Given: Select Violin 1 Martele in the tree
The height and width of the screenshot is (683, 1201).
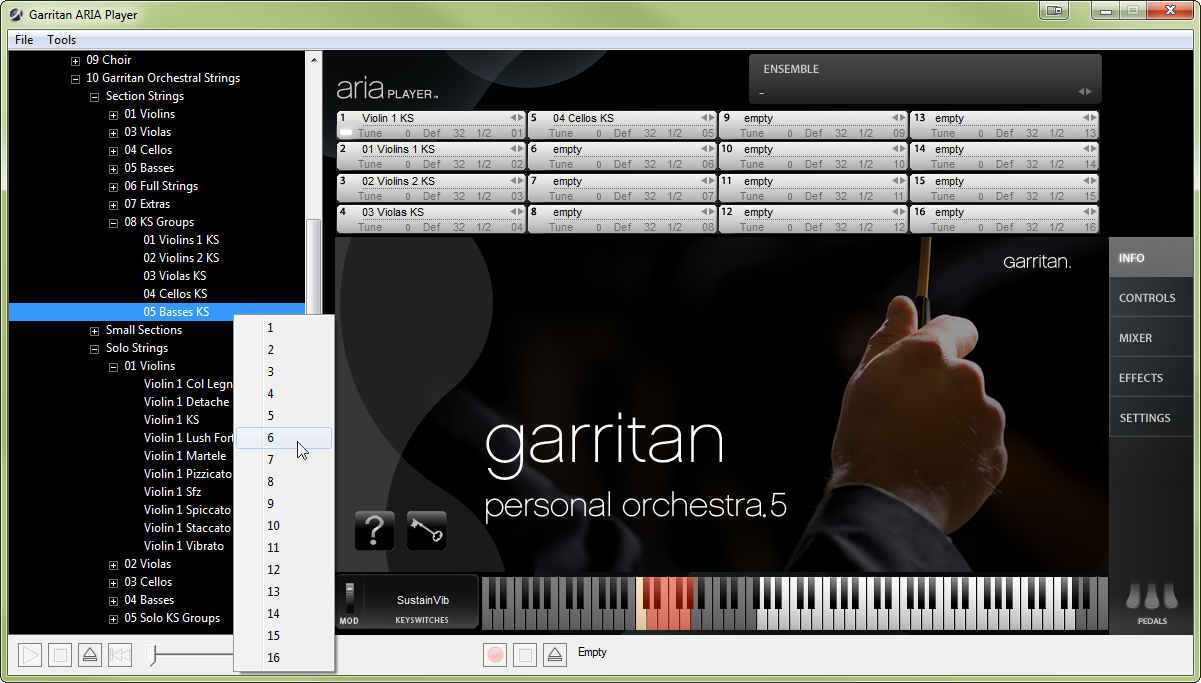Looking at the screenshot, I should (x=185, y=456).
